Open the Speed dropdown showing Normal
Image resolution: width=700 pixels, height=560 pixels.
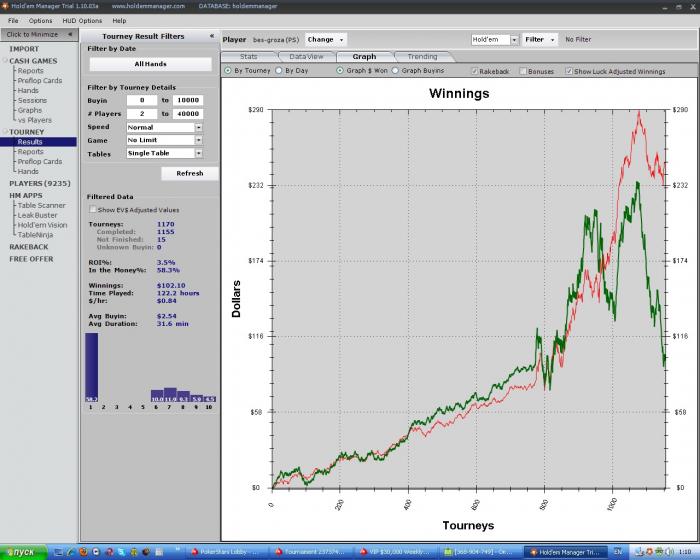pos(198,128)
